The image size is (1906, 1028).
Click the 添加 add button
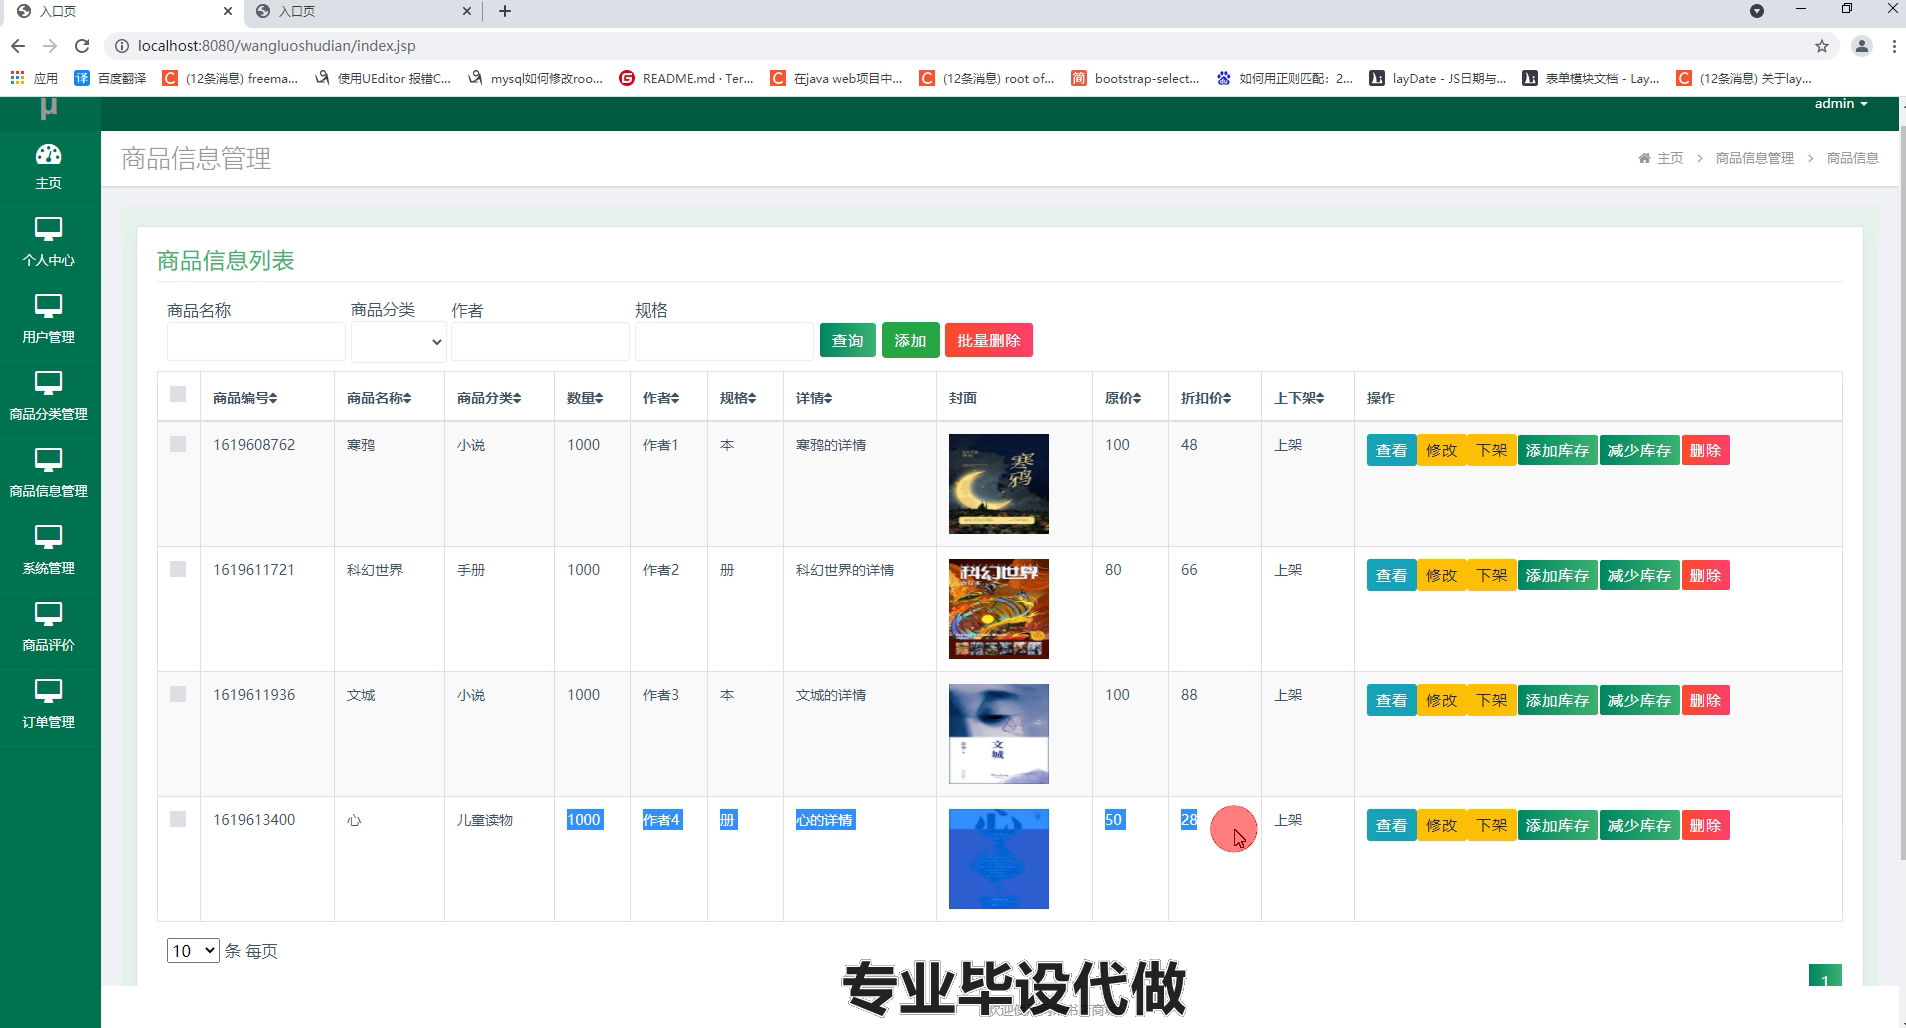click(x=910, y=341)
